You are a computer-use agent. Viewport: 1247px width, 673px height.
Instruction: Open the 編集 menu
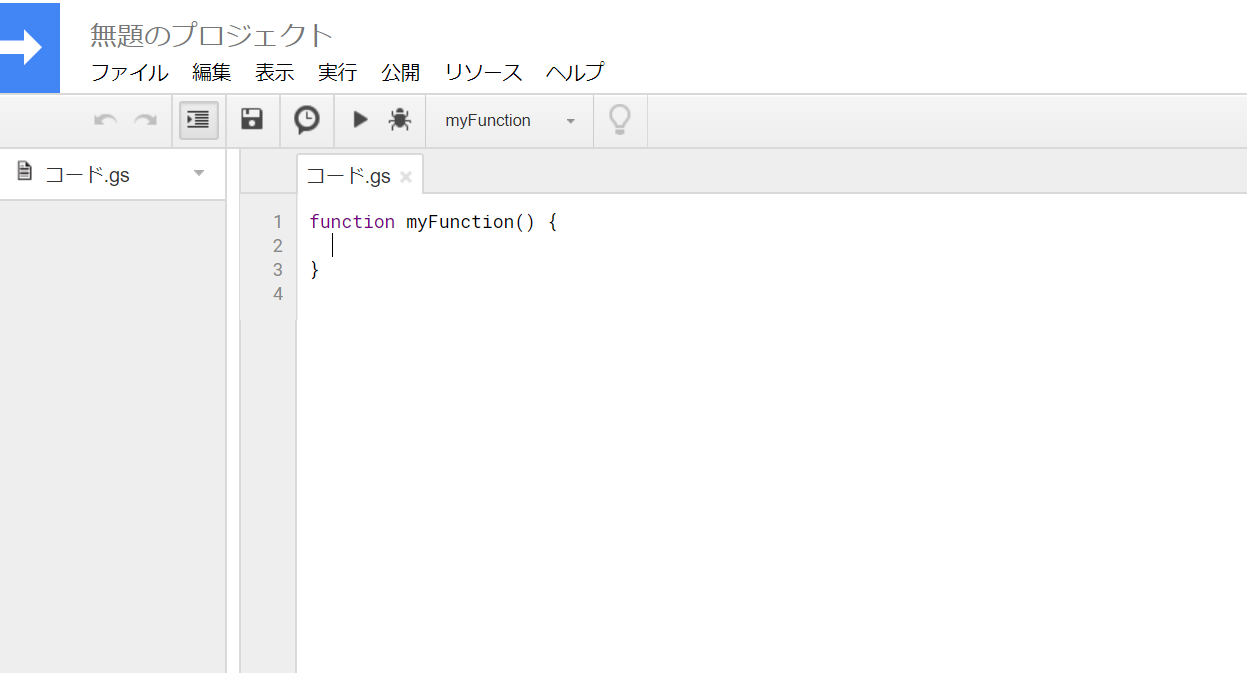[x=212, y=72]
